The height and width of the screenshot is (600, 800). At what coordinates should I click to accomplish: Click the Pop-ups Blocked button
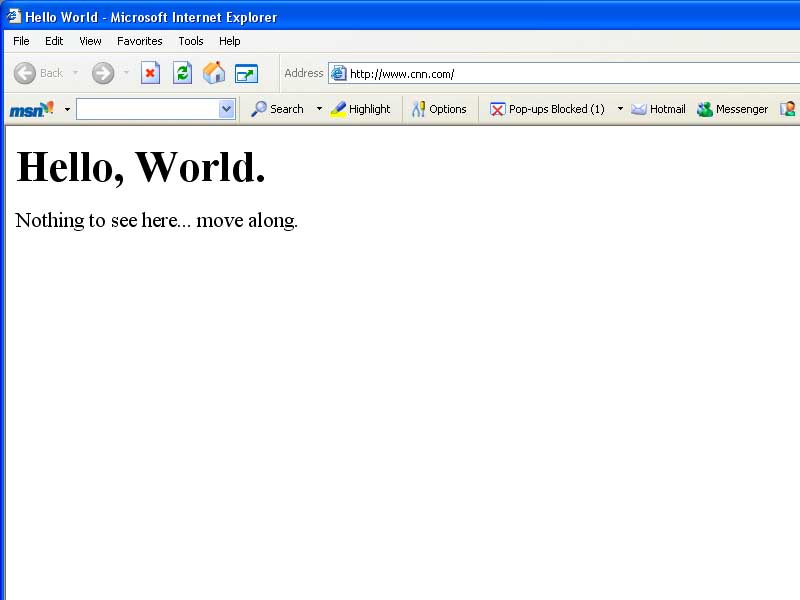[x=547, y=109]
